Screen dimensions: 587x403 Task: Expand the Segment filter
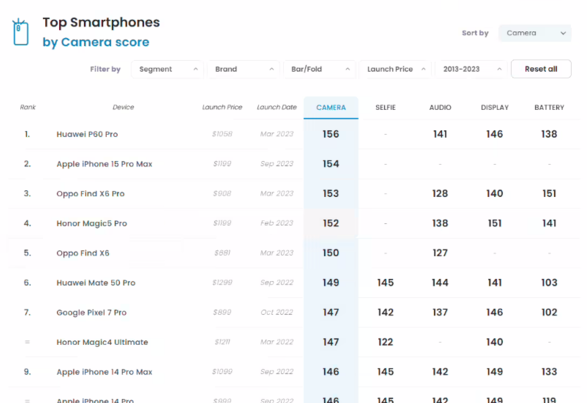[x=167, y=69]
